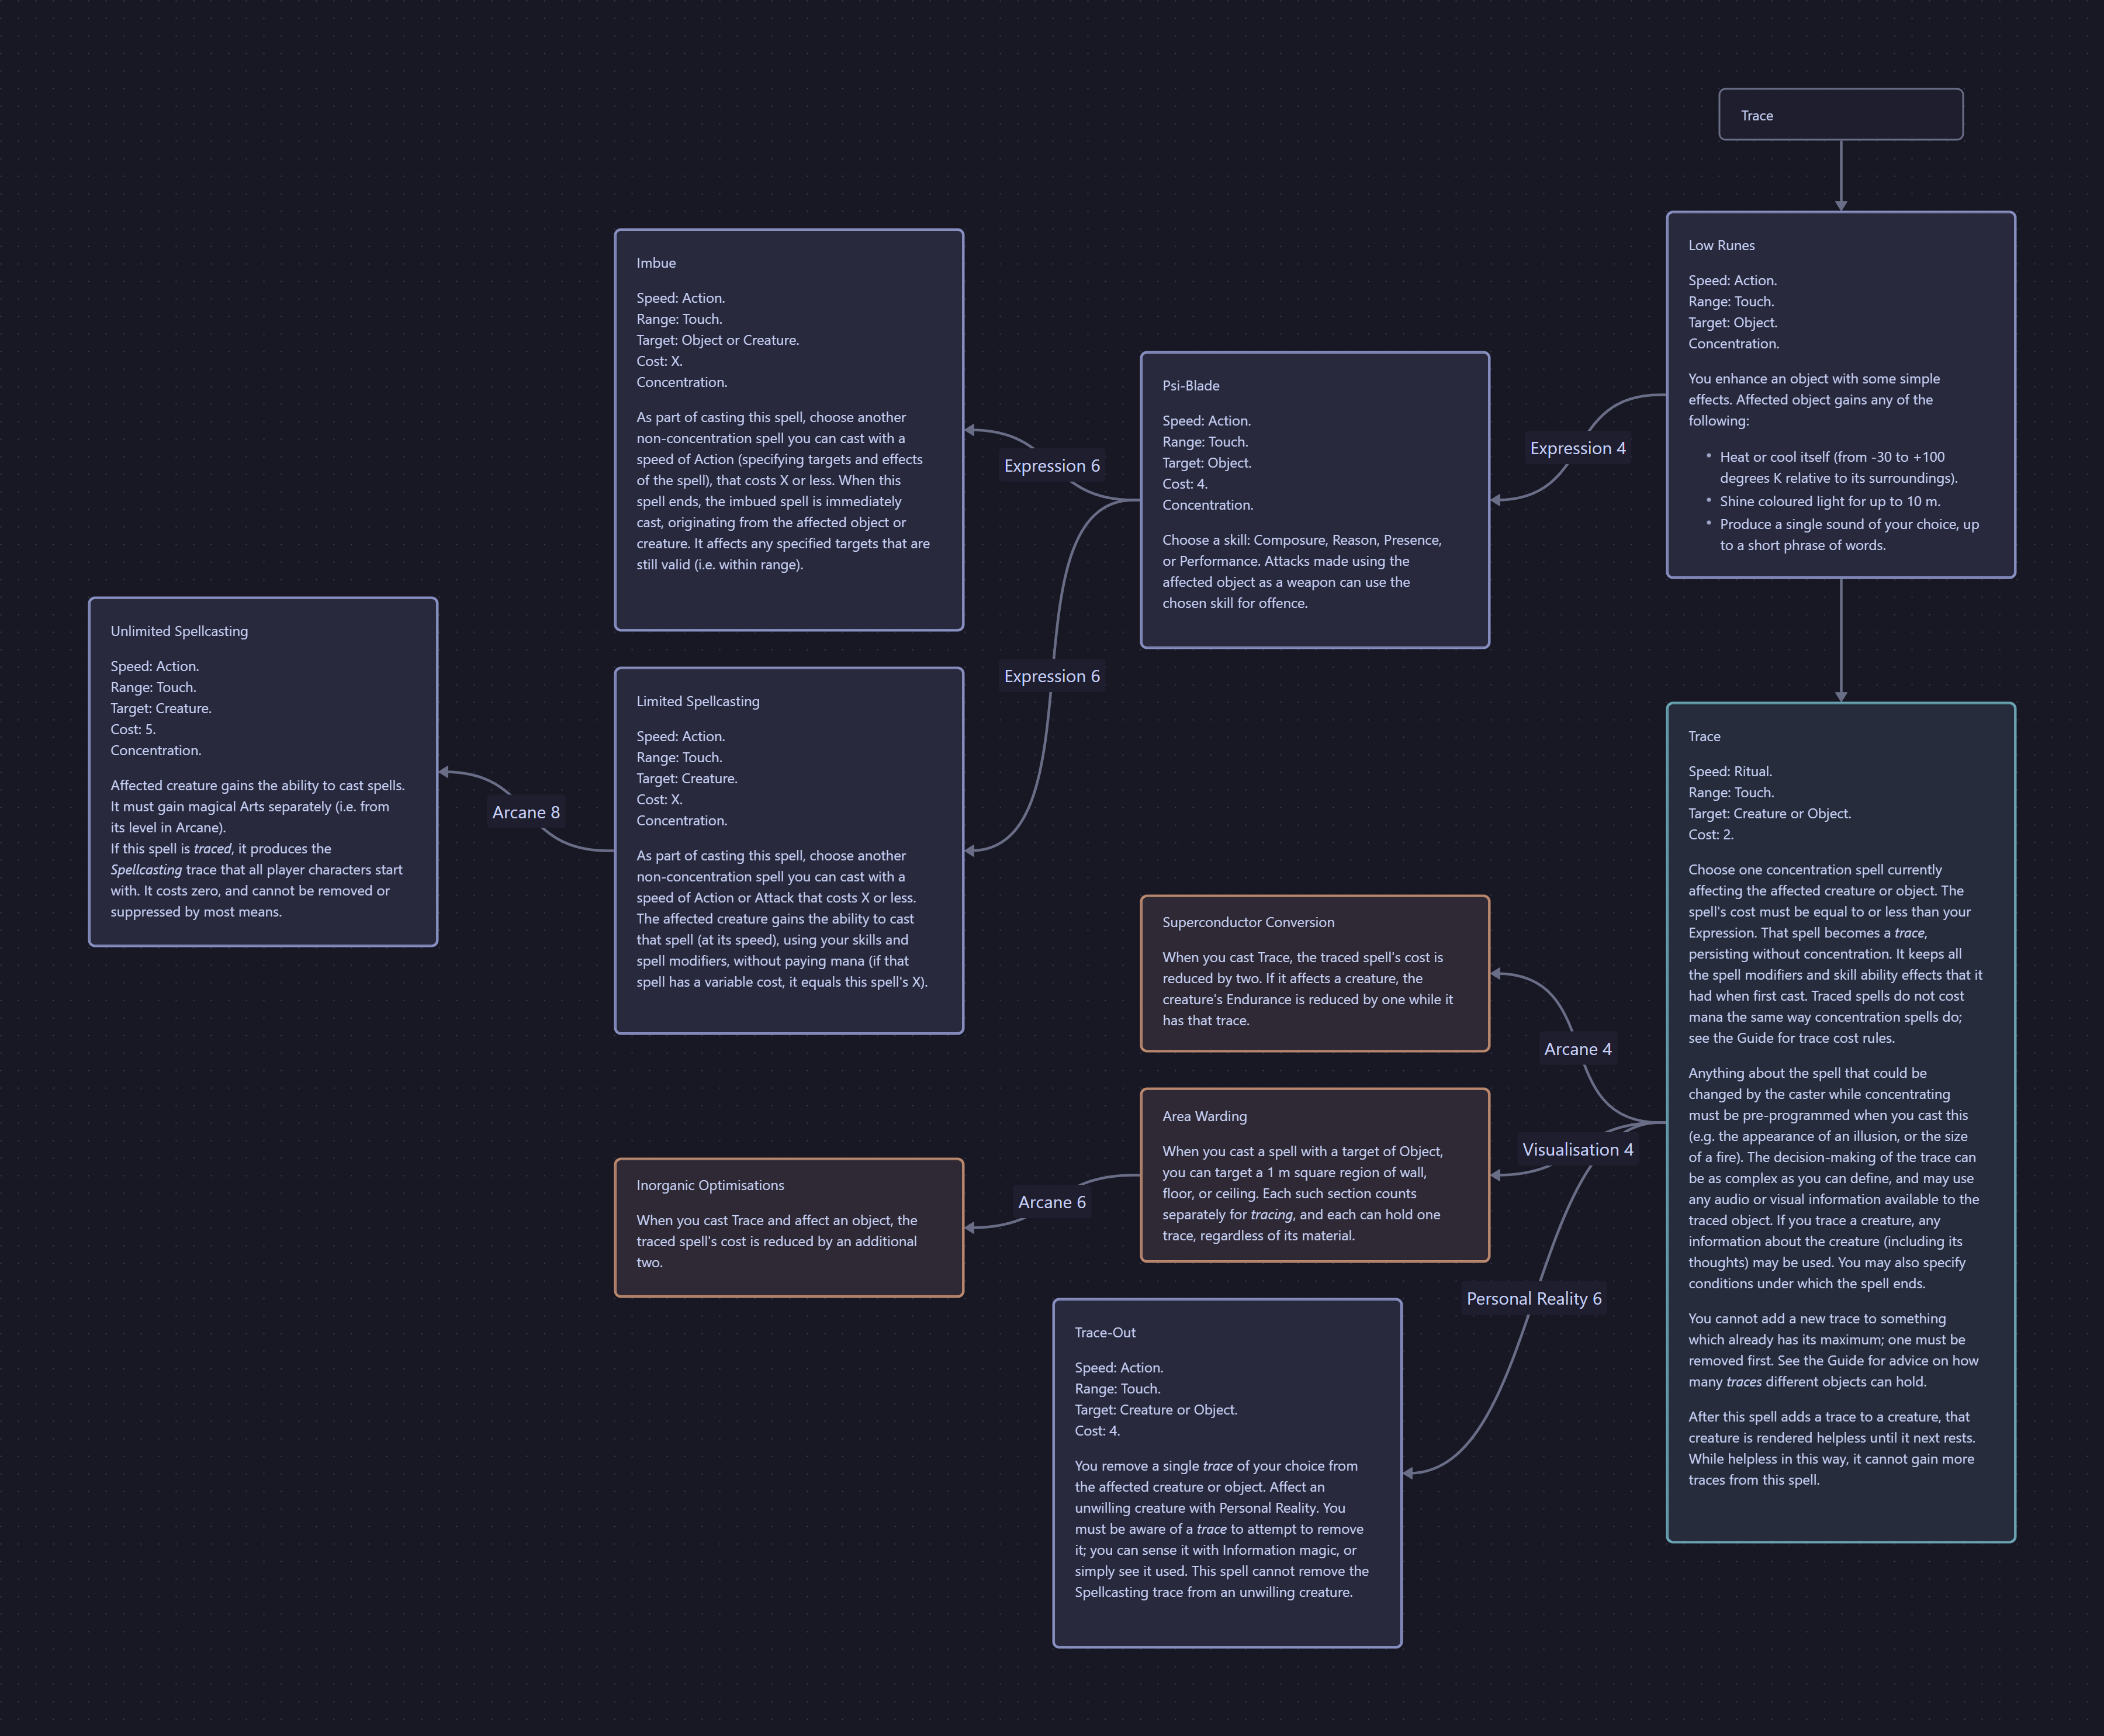Screen dimensions: 2104x1736
Task: Click the Arcane 8 edge label
Action: point(525,812)
